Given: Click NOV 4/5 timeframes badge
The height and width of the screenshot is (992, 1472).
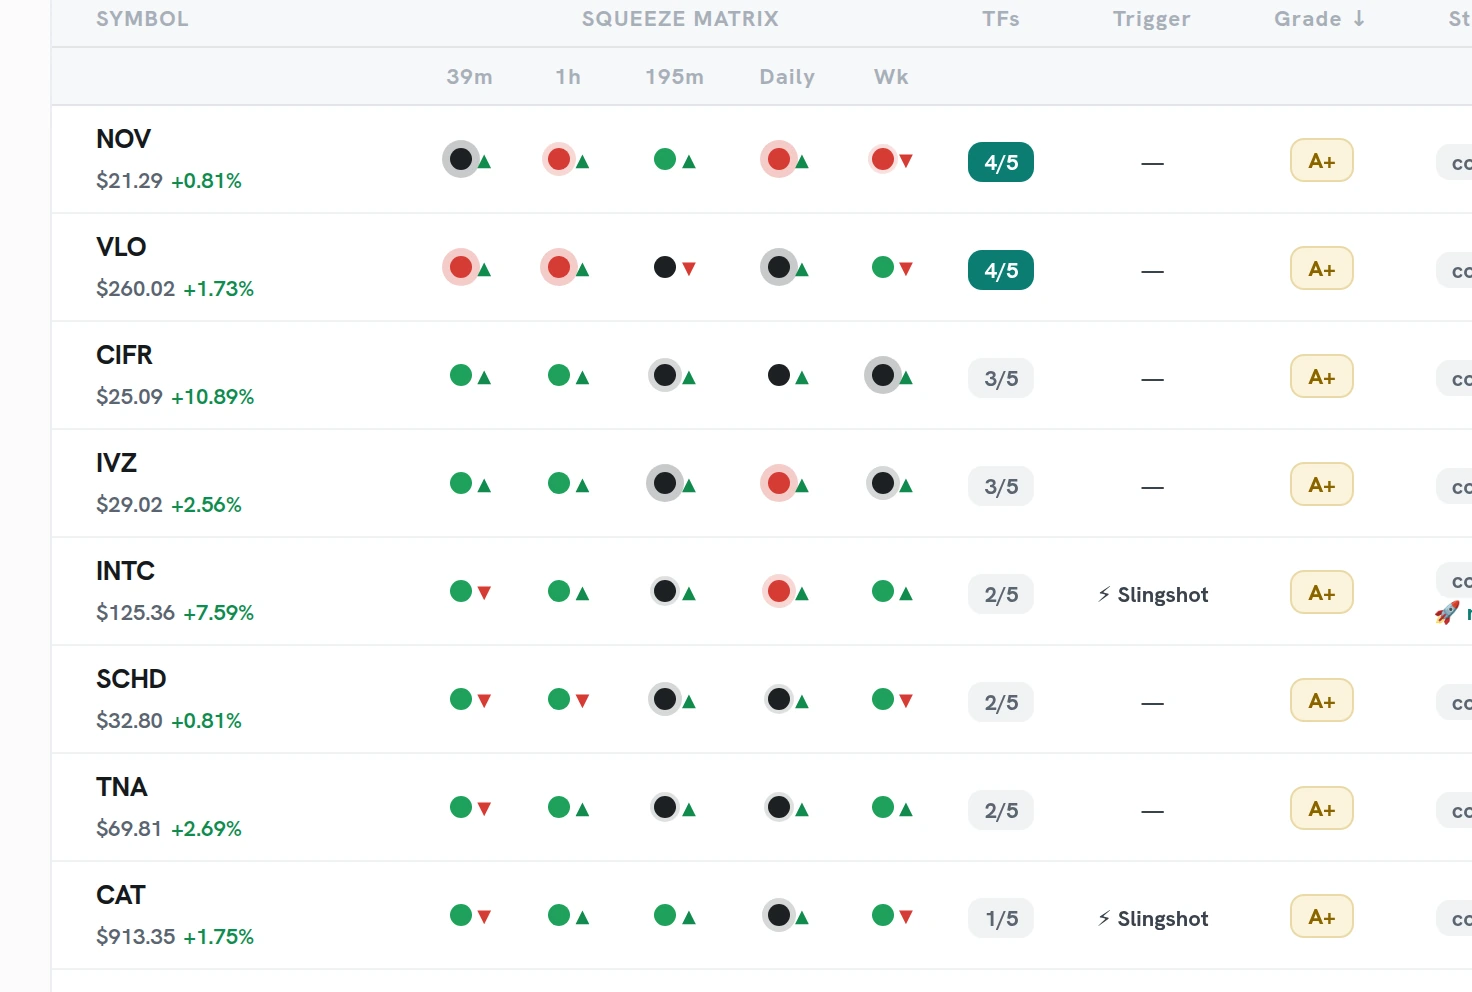Looking at the screenshot, I should pyautogui.click(x=1001, y=162).
